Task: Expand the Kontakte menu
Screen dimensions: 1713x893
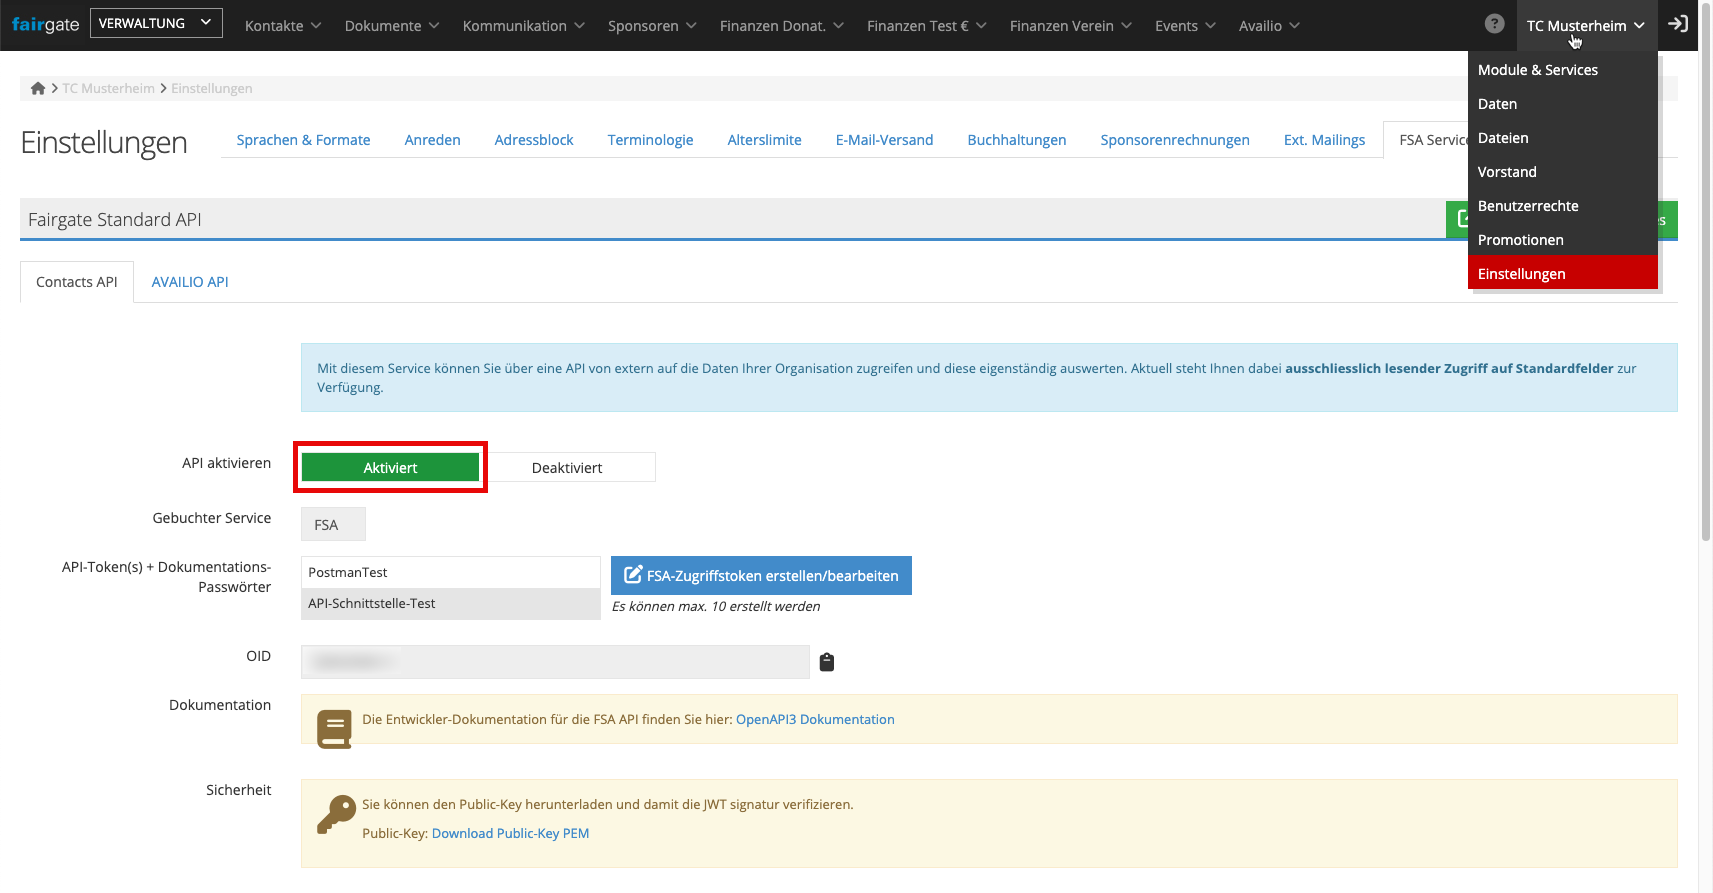Action: pos(282,26)
